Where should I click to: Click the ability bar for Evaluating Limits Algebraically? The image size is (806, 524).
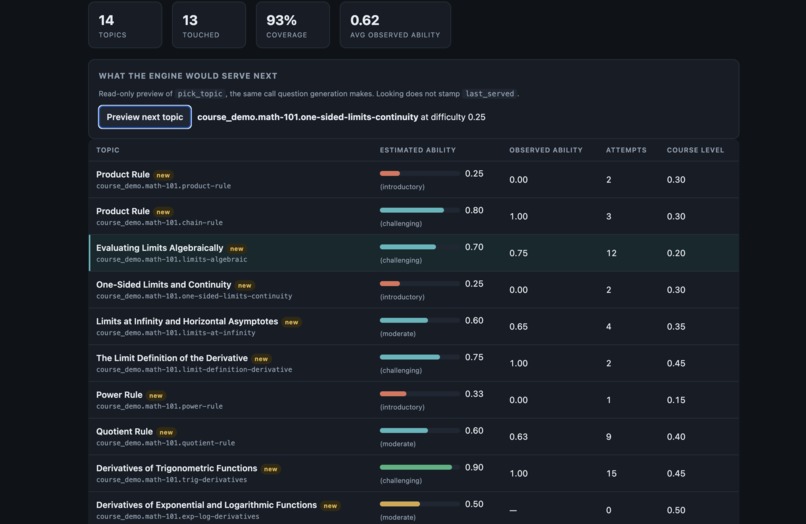[x=419, y=247]
